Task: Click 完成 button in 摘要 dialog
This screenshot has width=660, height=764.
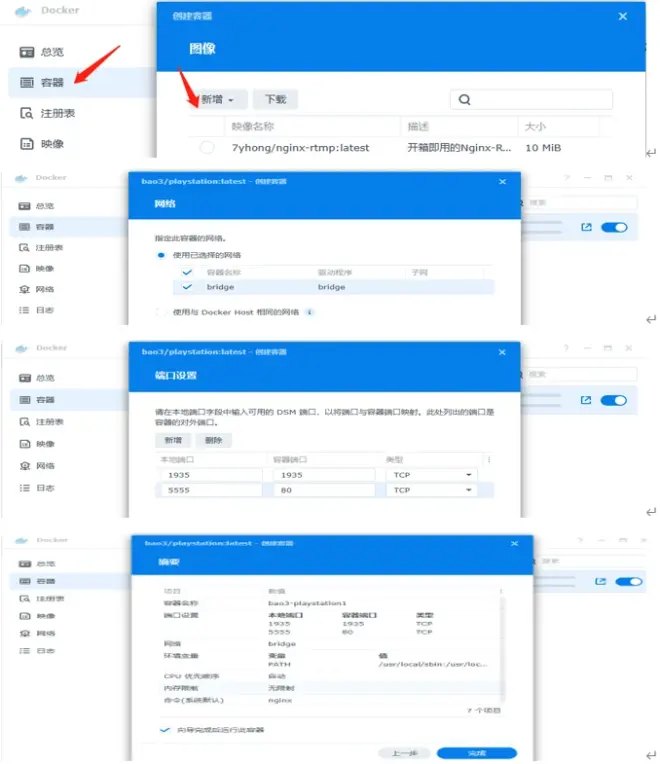Action: 477,753
